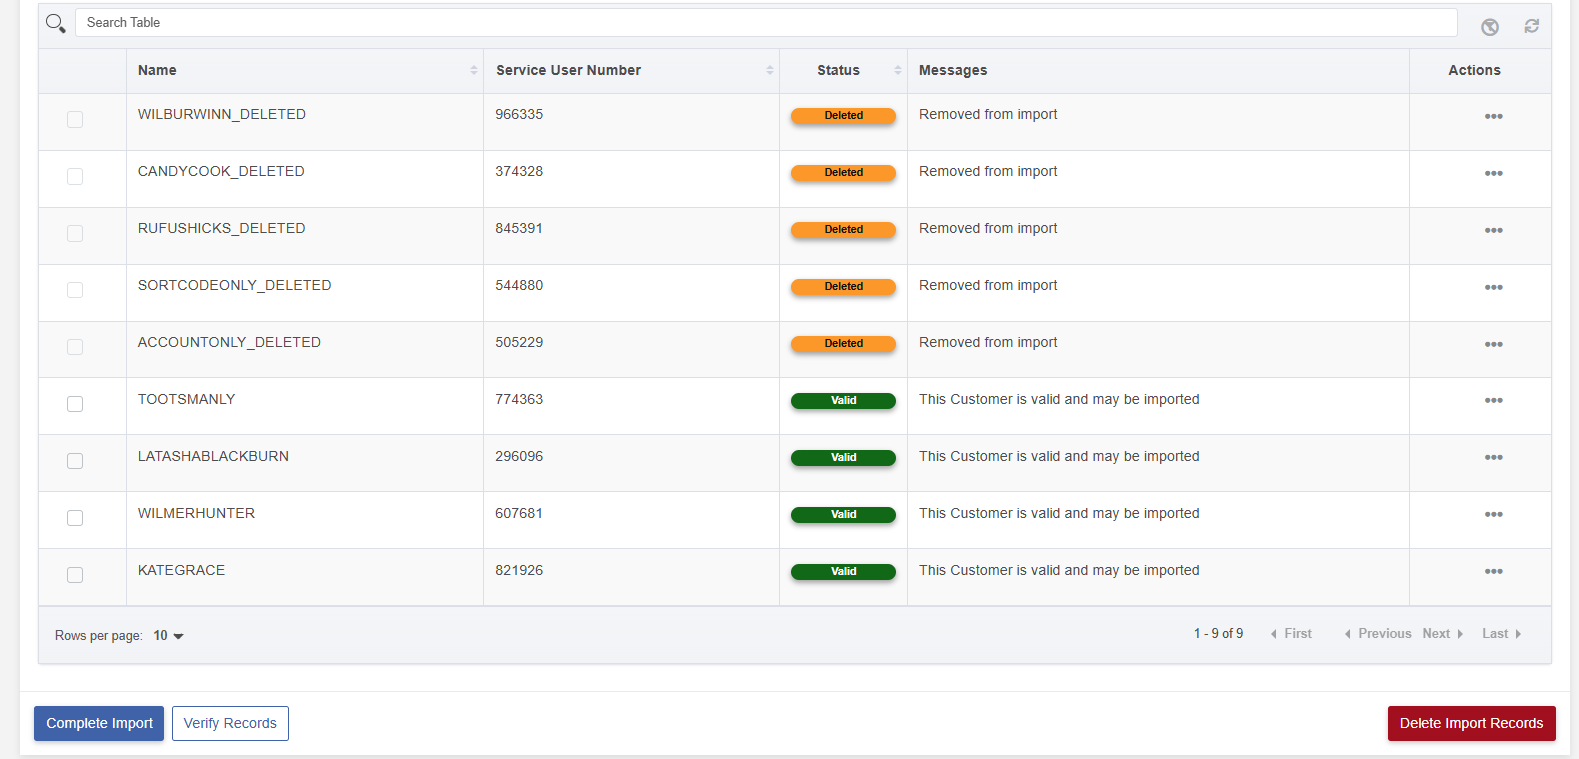Open actions menu for RUFUSHICKS_DELETED

1494,231
